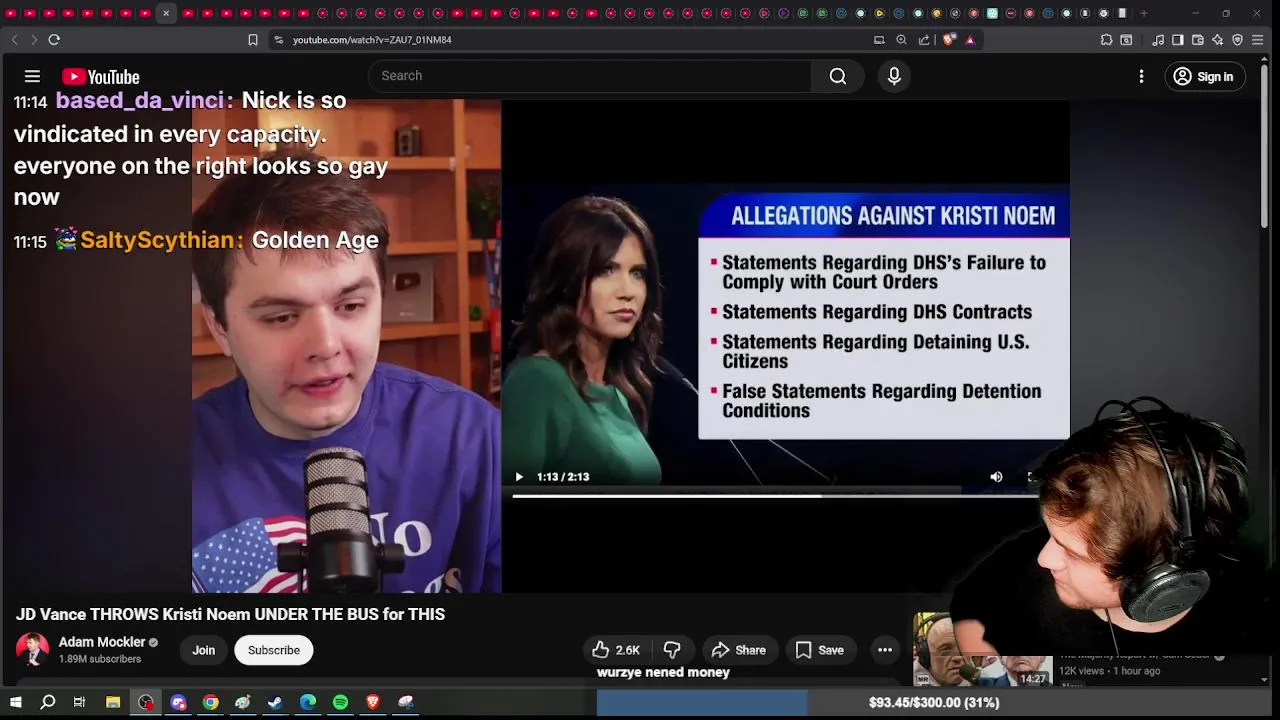Image resolution: width=1280 pixels, height=720 pixels.
Task: Open the YouTube hamburger guide menu
Action: pos(32,76)
